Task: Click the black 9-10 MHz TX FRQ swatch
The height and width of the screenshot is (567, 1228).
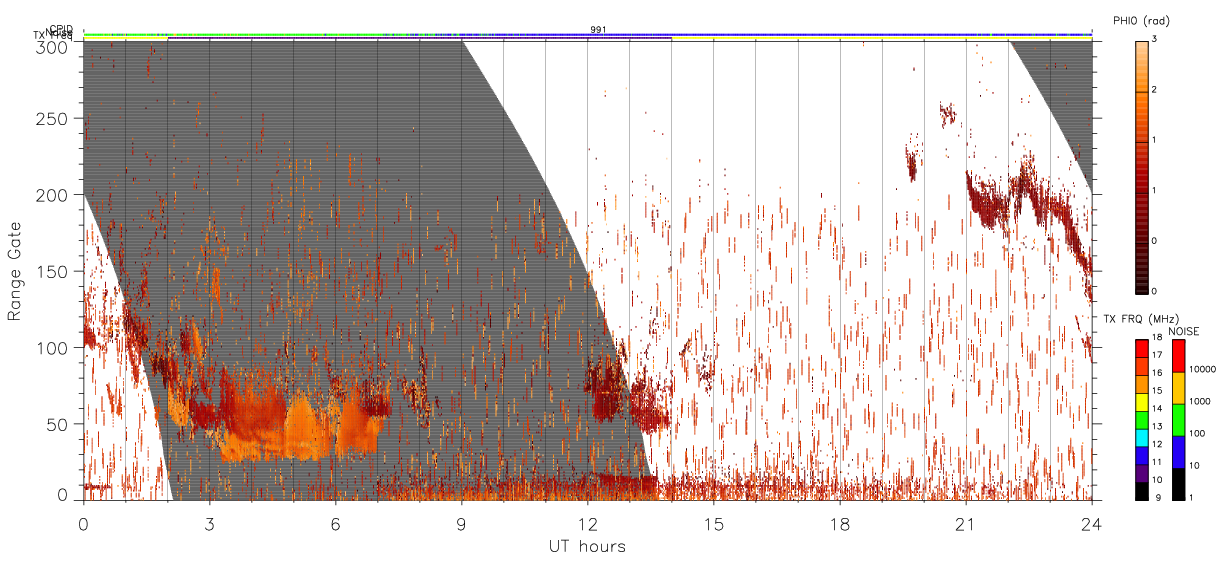Action: click(1141, 491)
